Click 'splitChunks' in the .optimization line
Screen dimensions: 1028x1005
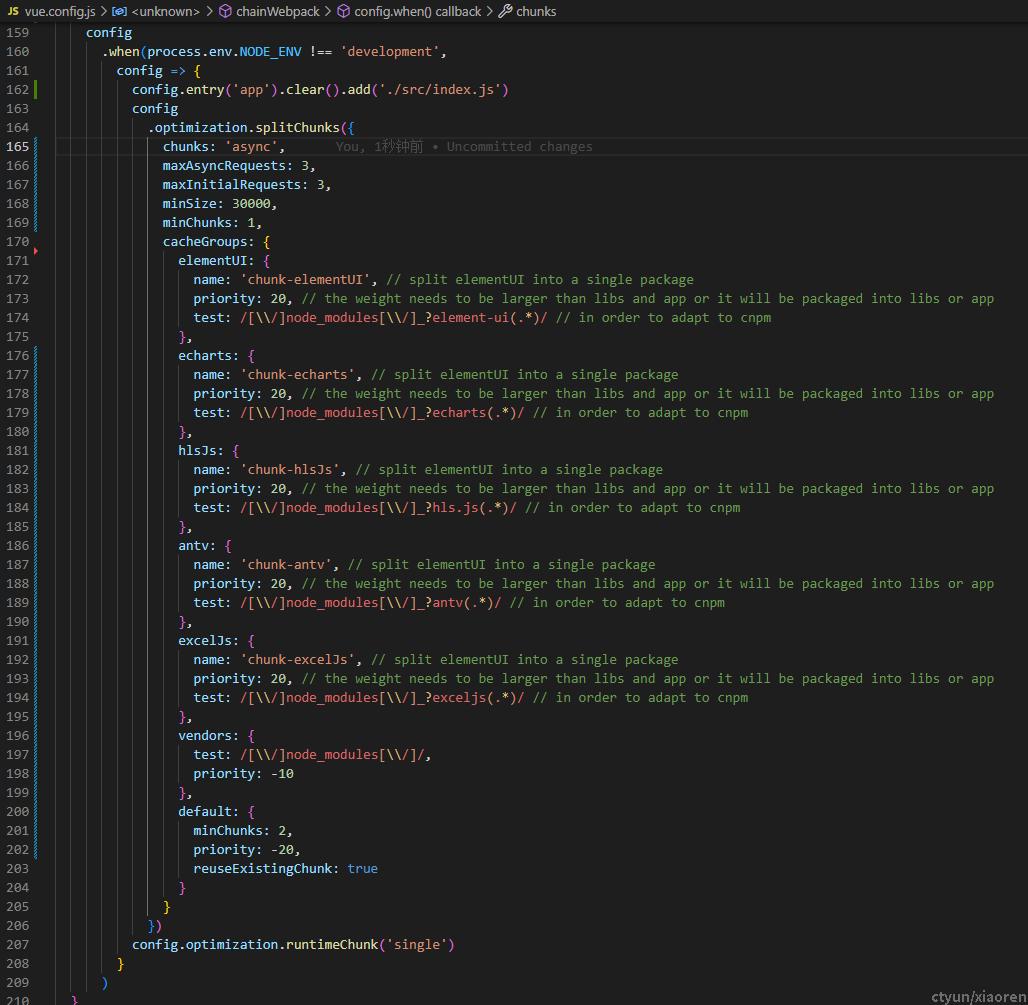(297, 127)
